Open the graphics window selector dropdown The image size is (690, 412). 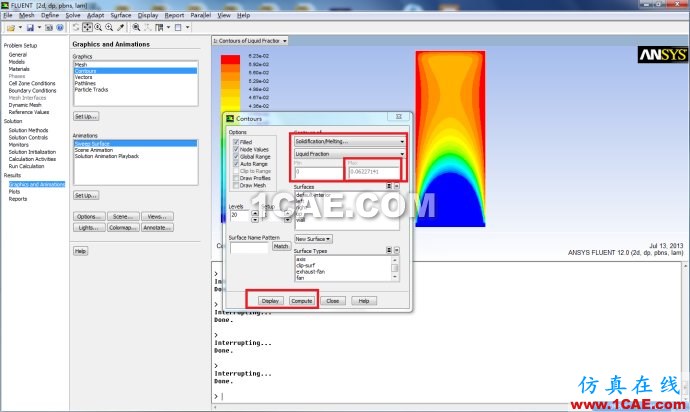(250, 40)
